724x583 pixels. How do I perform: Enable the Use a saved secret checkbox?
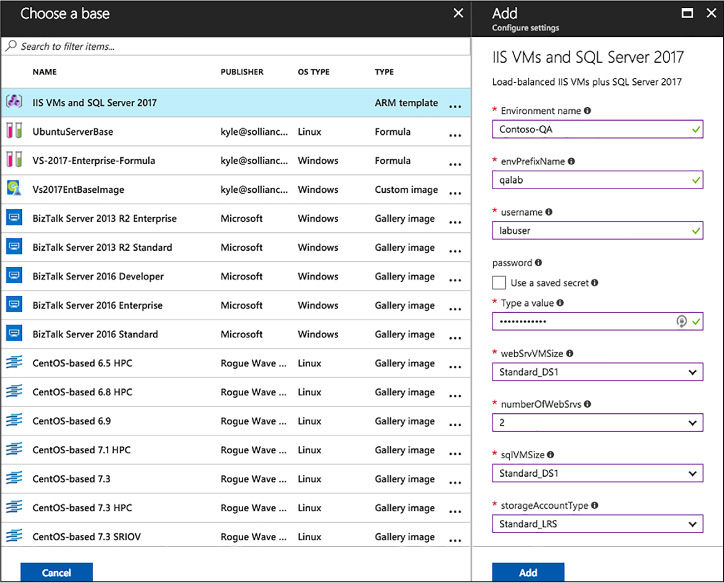(x=499, y=282)
